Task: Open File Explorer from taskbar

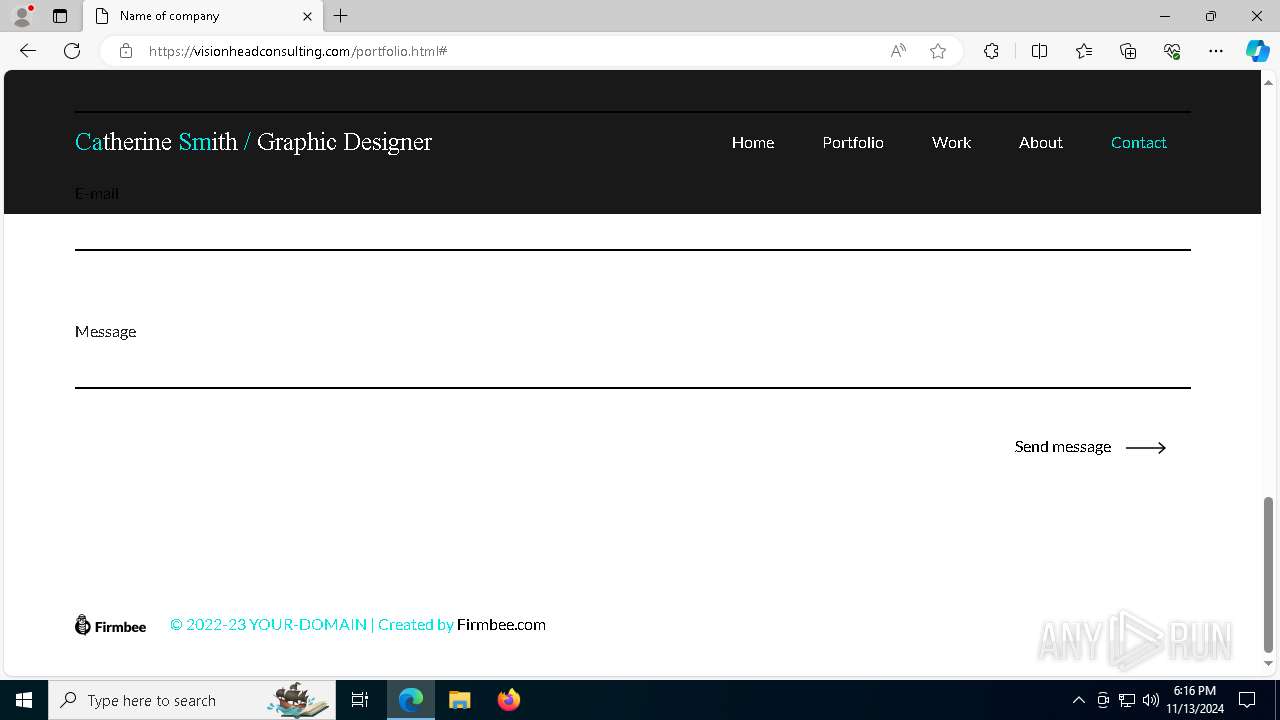Action: click(x=459, y=700)
